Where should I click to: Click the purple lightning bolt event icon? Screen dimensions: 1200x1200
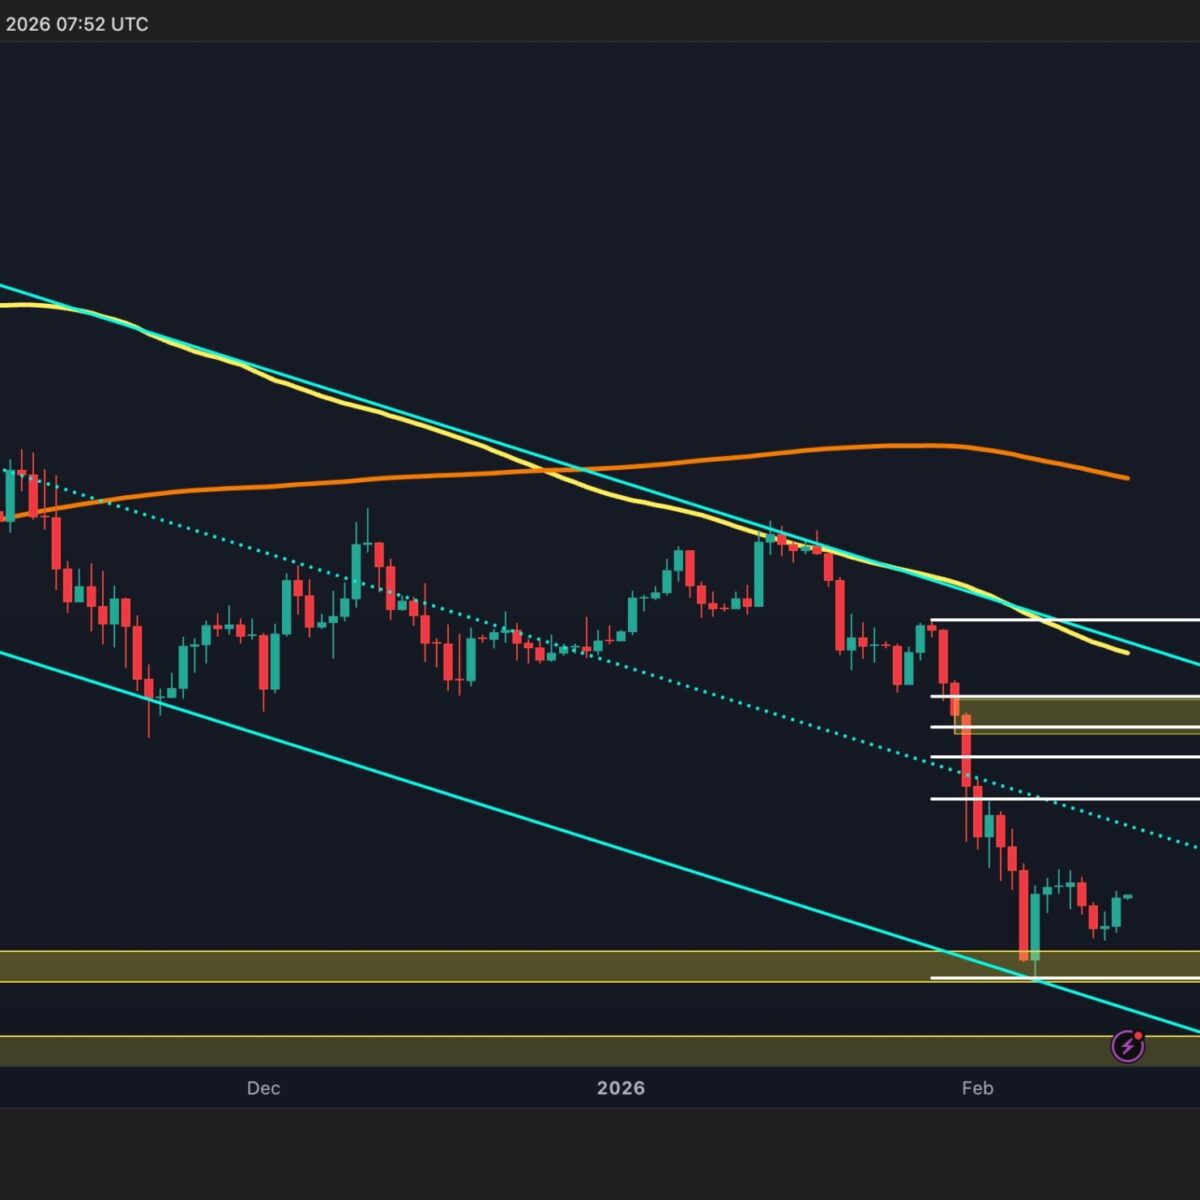click(1127, 1047)
